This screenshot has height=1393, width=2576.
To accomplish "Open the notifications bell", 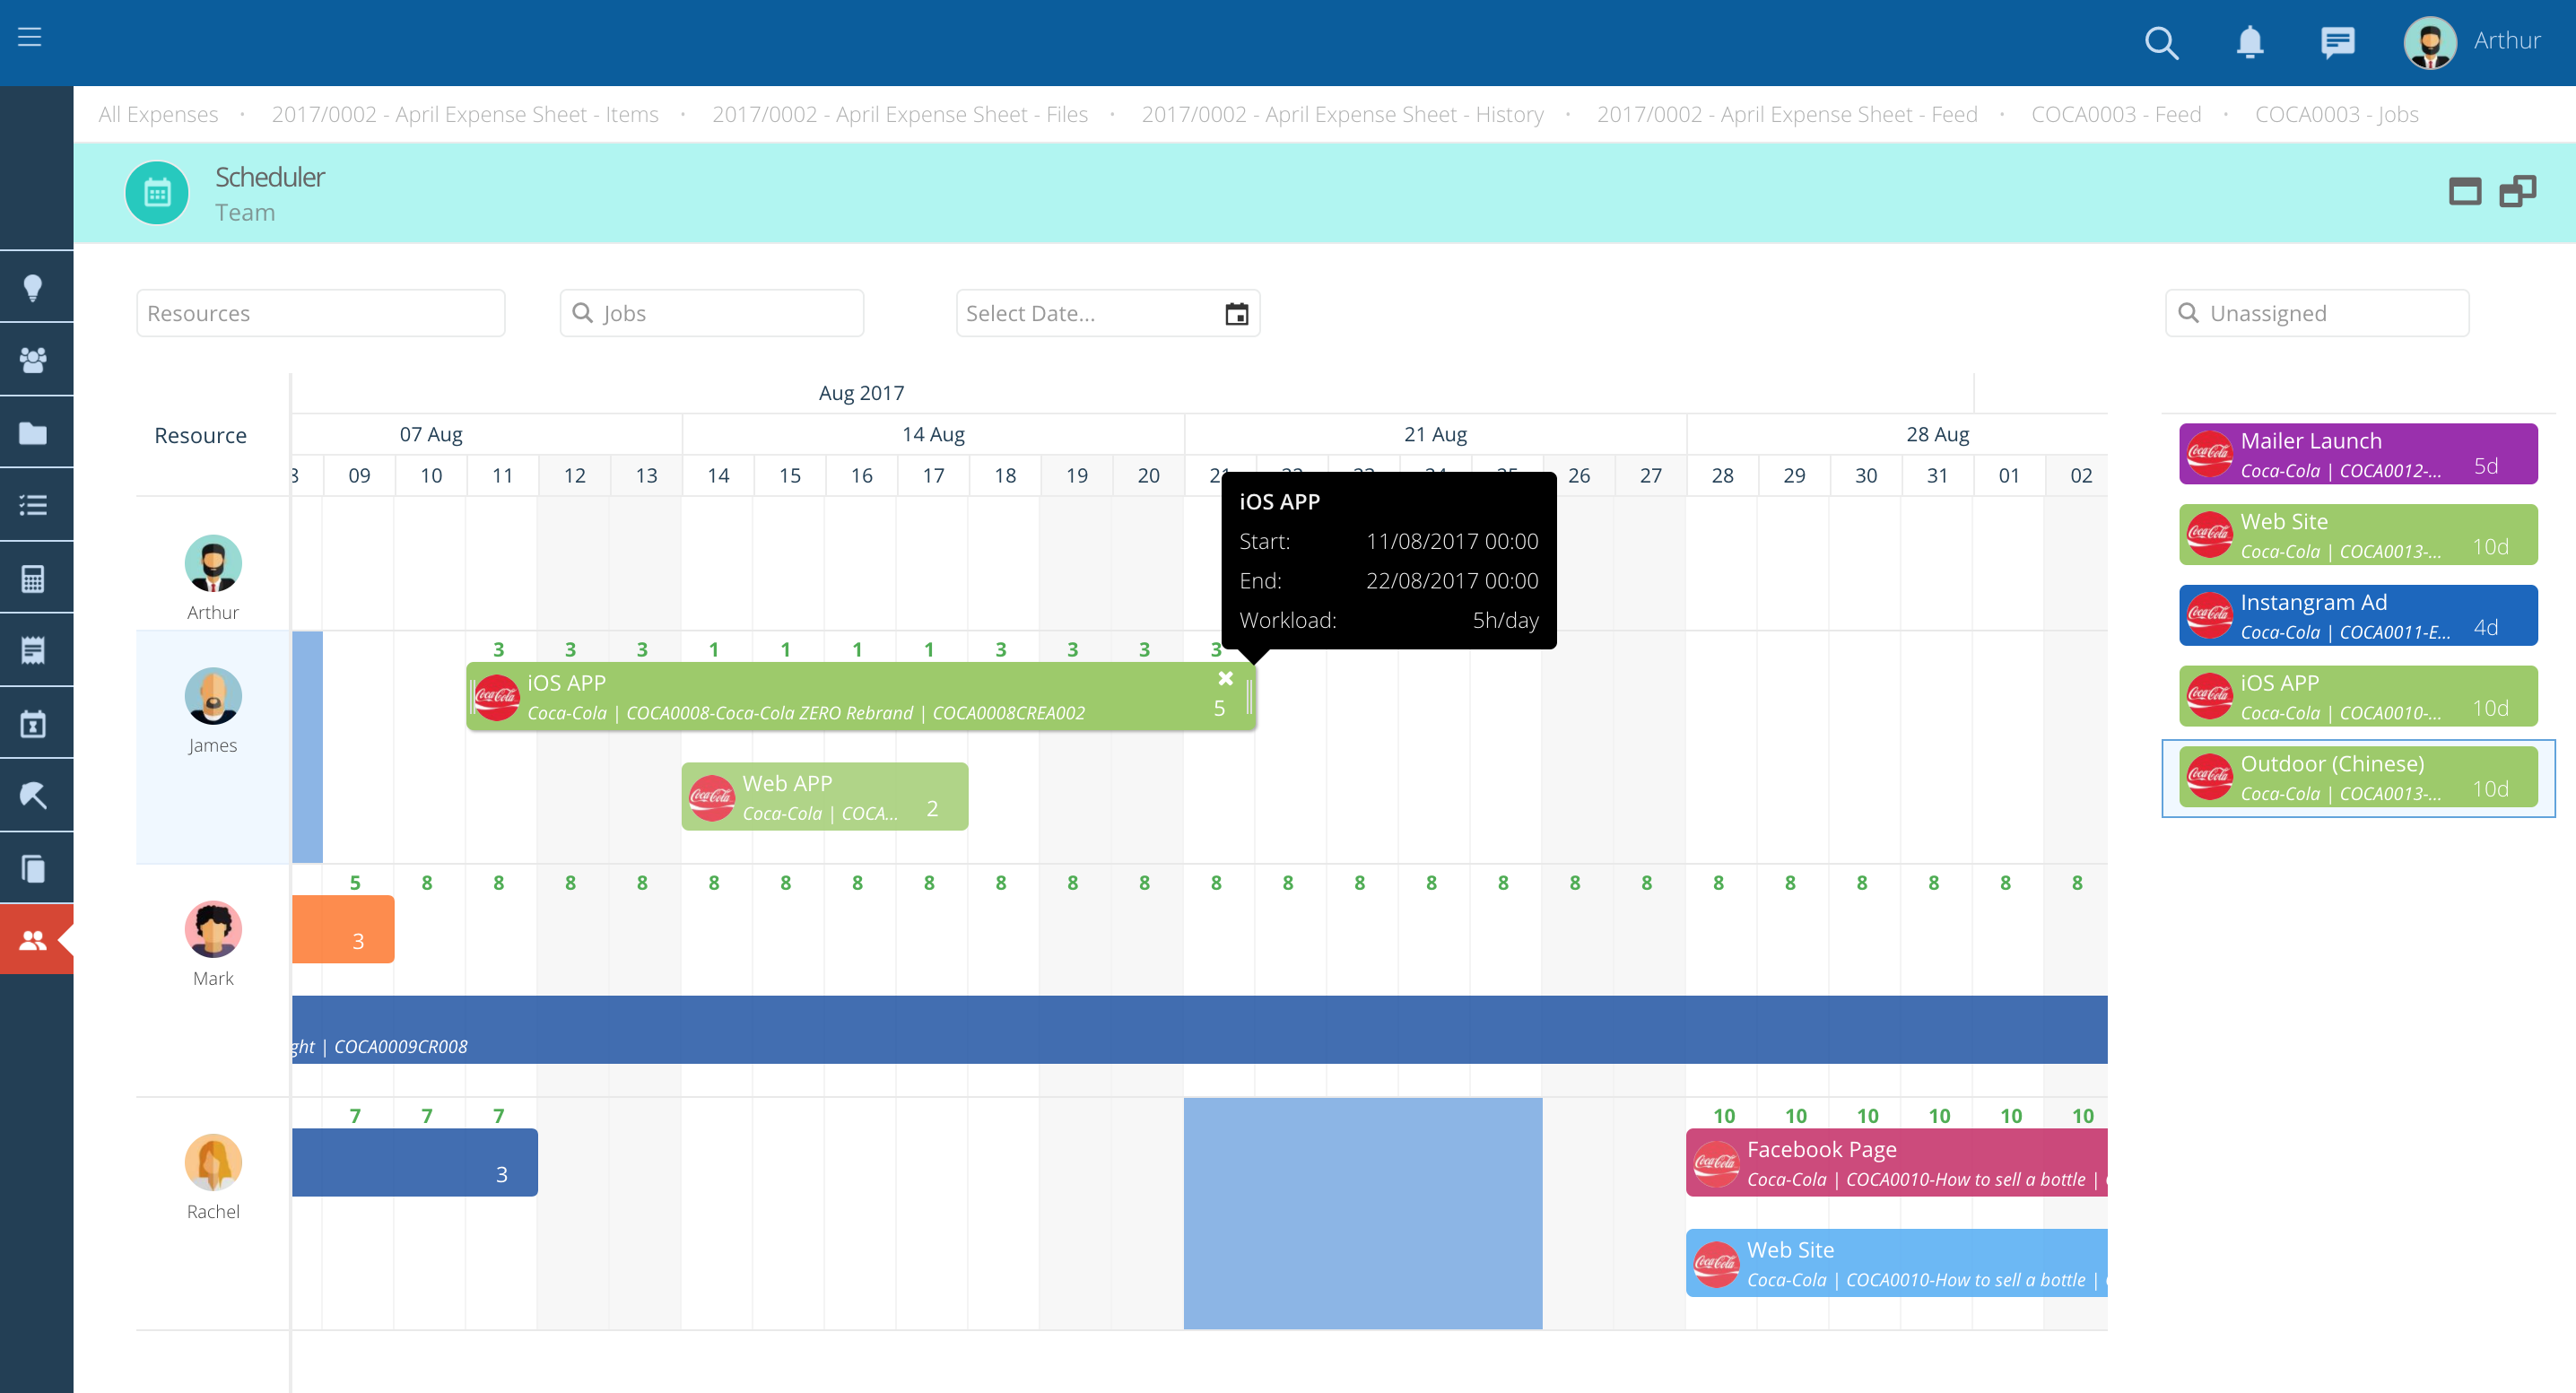I will point(2250,42).
